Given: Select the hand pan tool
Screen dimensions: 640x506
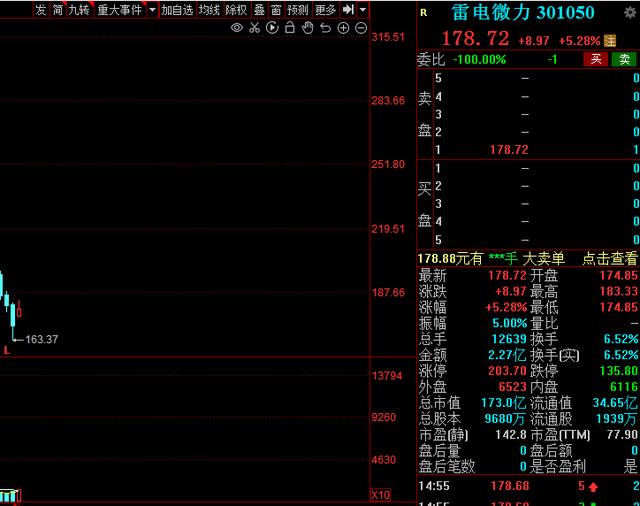Looking at the screenshot, I should pyautogui.click(x=307, y=28).
